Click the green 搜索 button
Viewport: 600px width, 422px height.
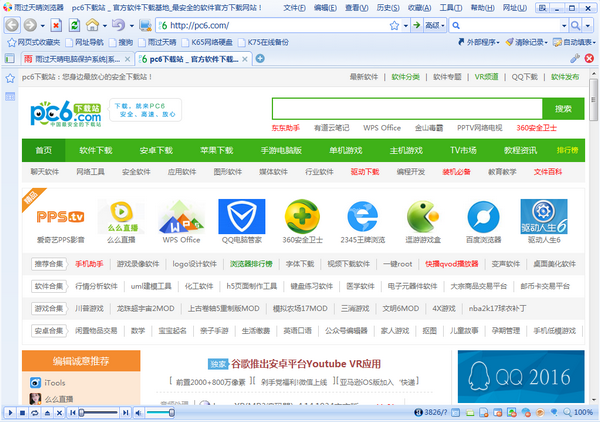tap(563, 108)
